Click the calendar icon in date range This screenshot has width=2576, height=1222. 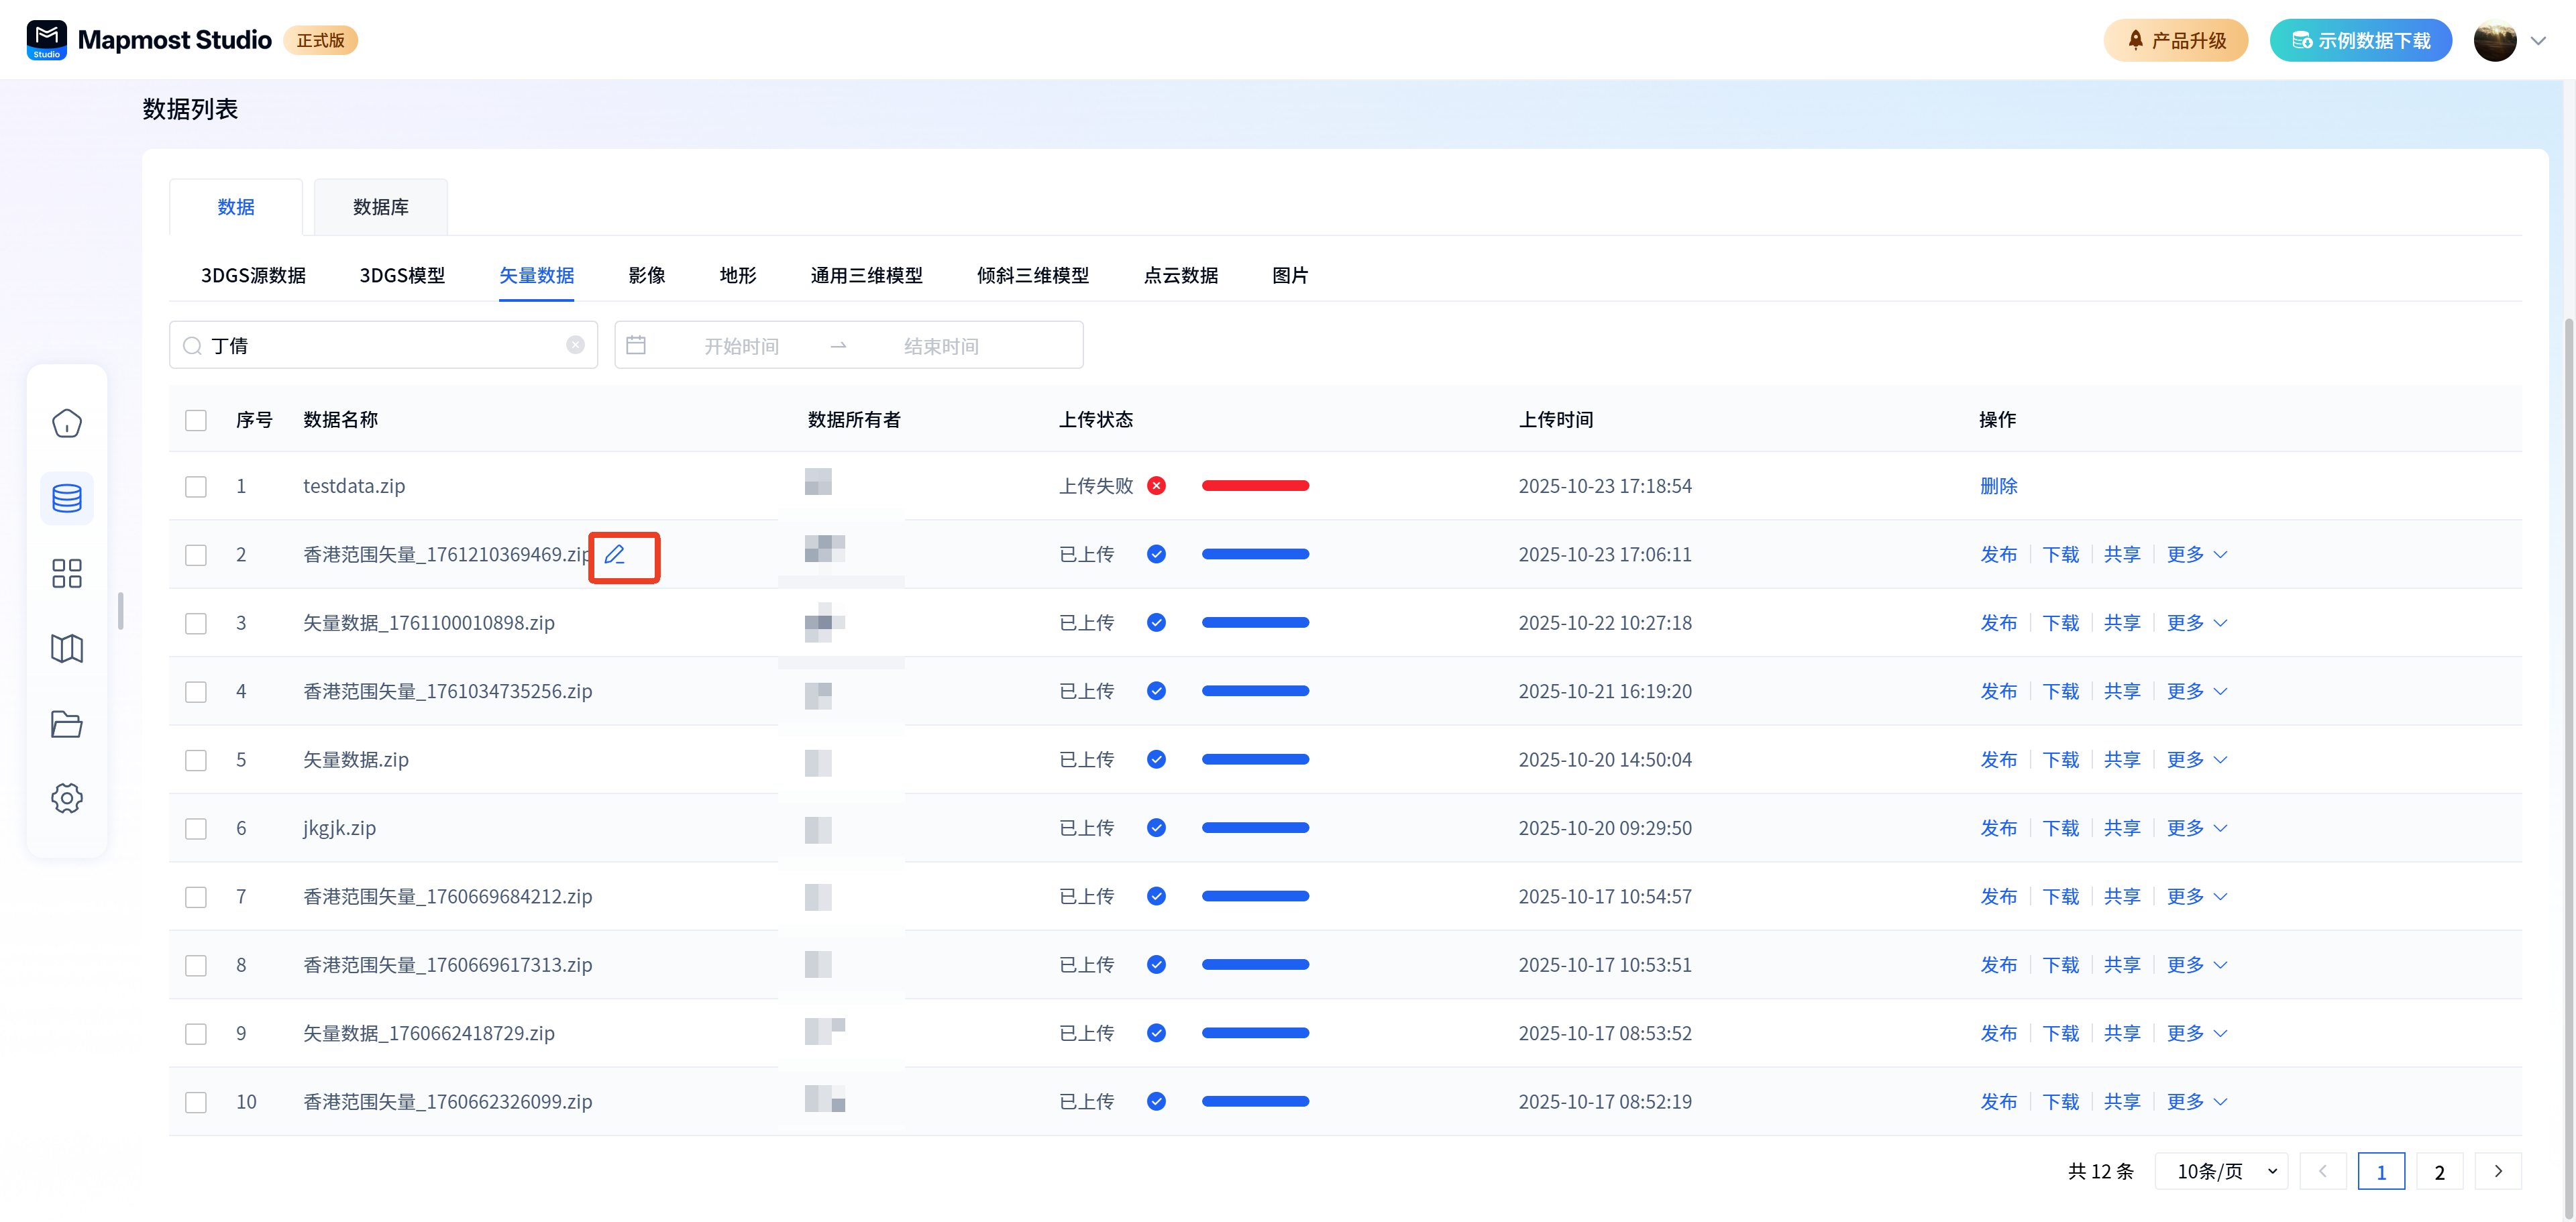(636, 345)
